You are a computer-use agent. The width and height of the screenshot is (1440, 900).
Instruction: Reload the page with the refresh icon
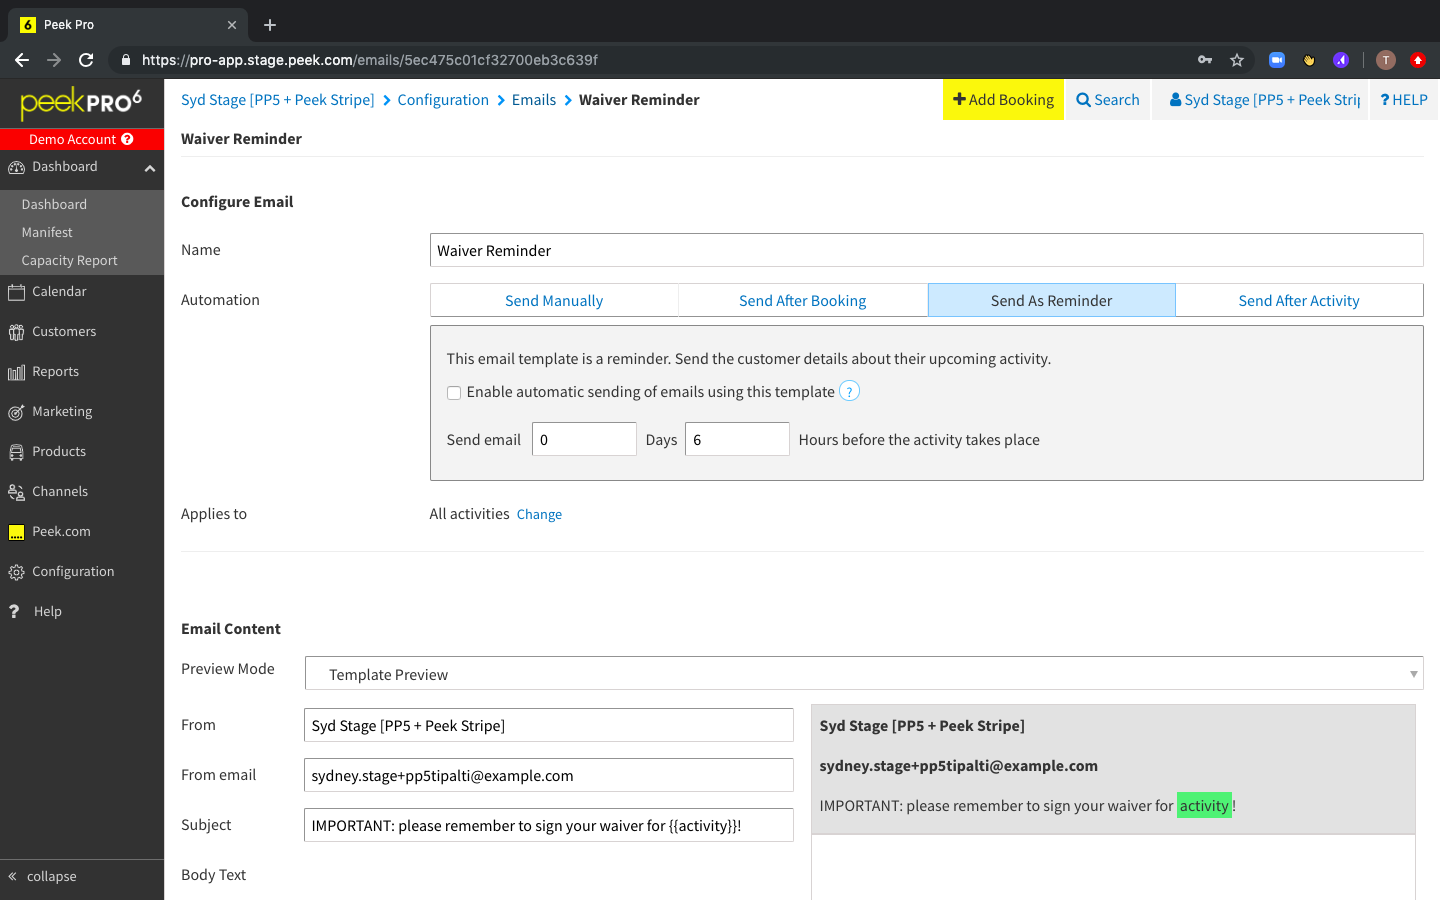point(86,60)
